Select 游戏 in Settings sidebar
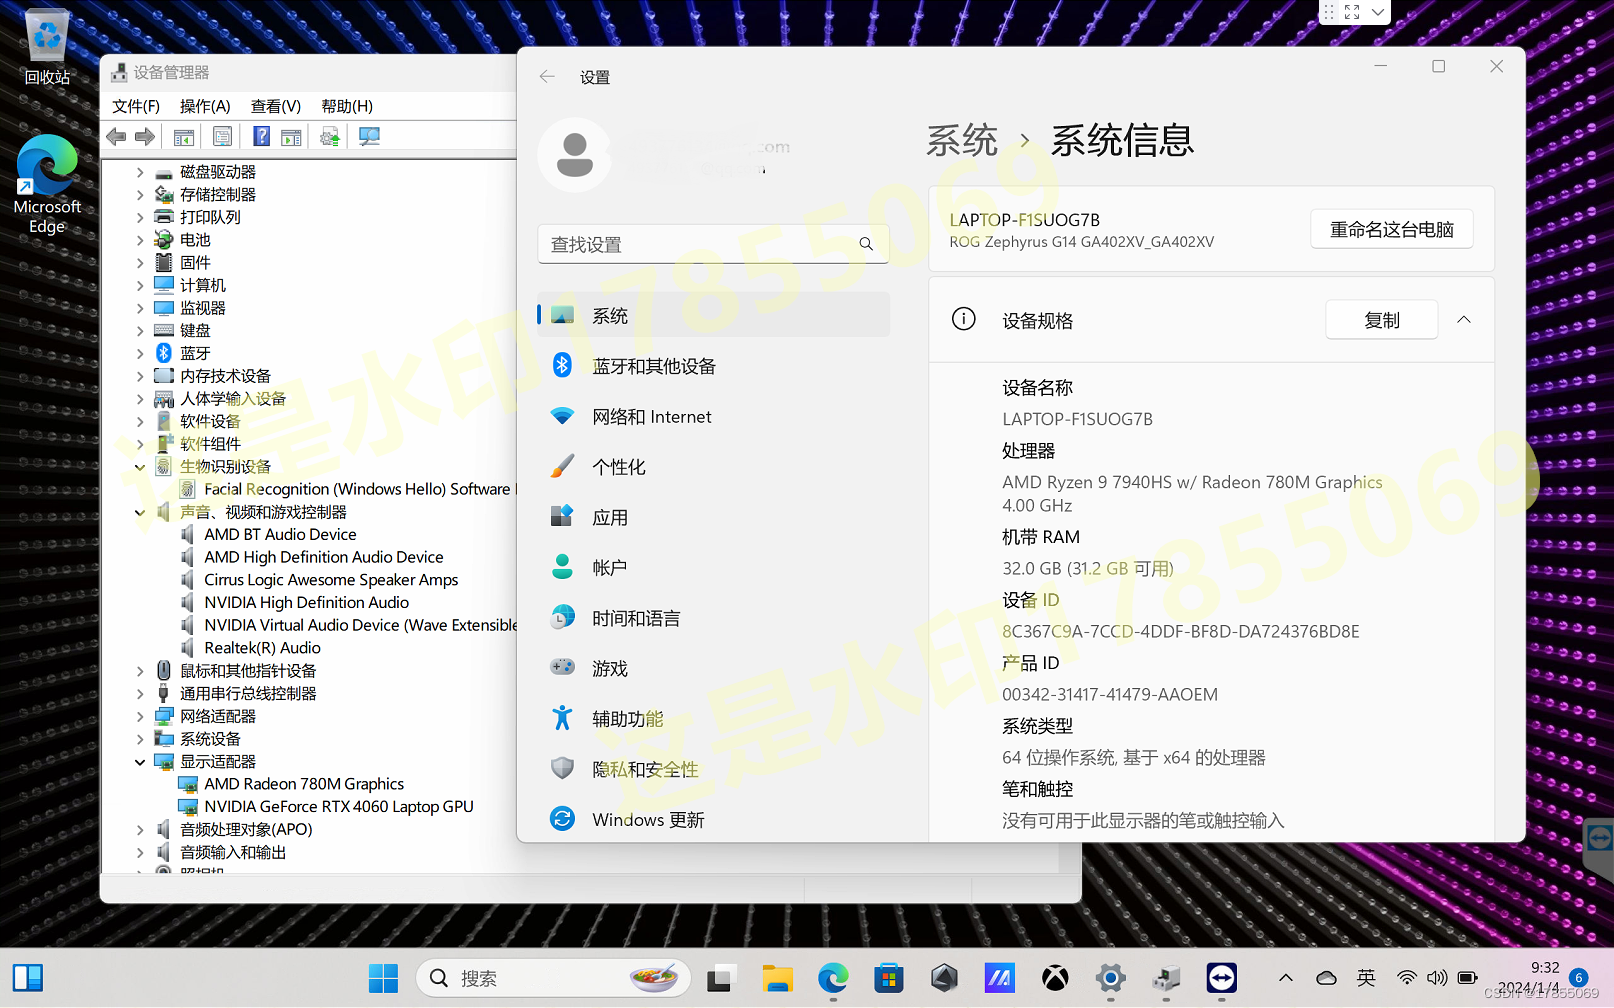Viewport: 1614px width, 1008px height. click(x=713, y=668)
